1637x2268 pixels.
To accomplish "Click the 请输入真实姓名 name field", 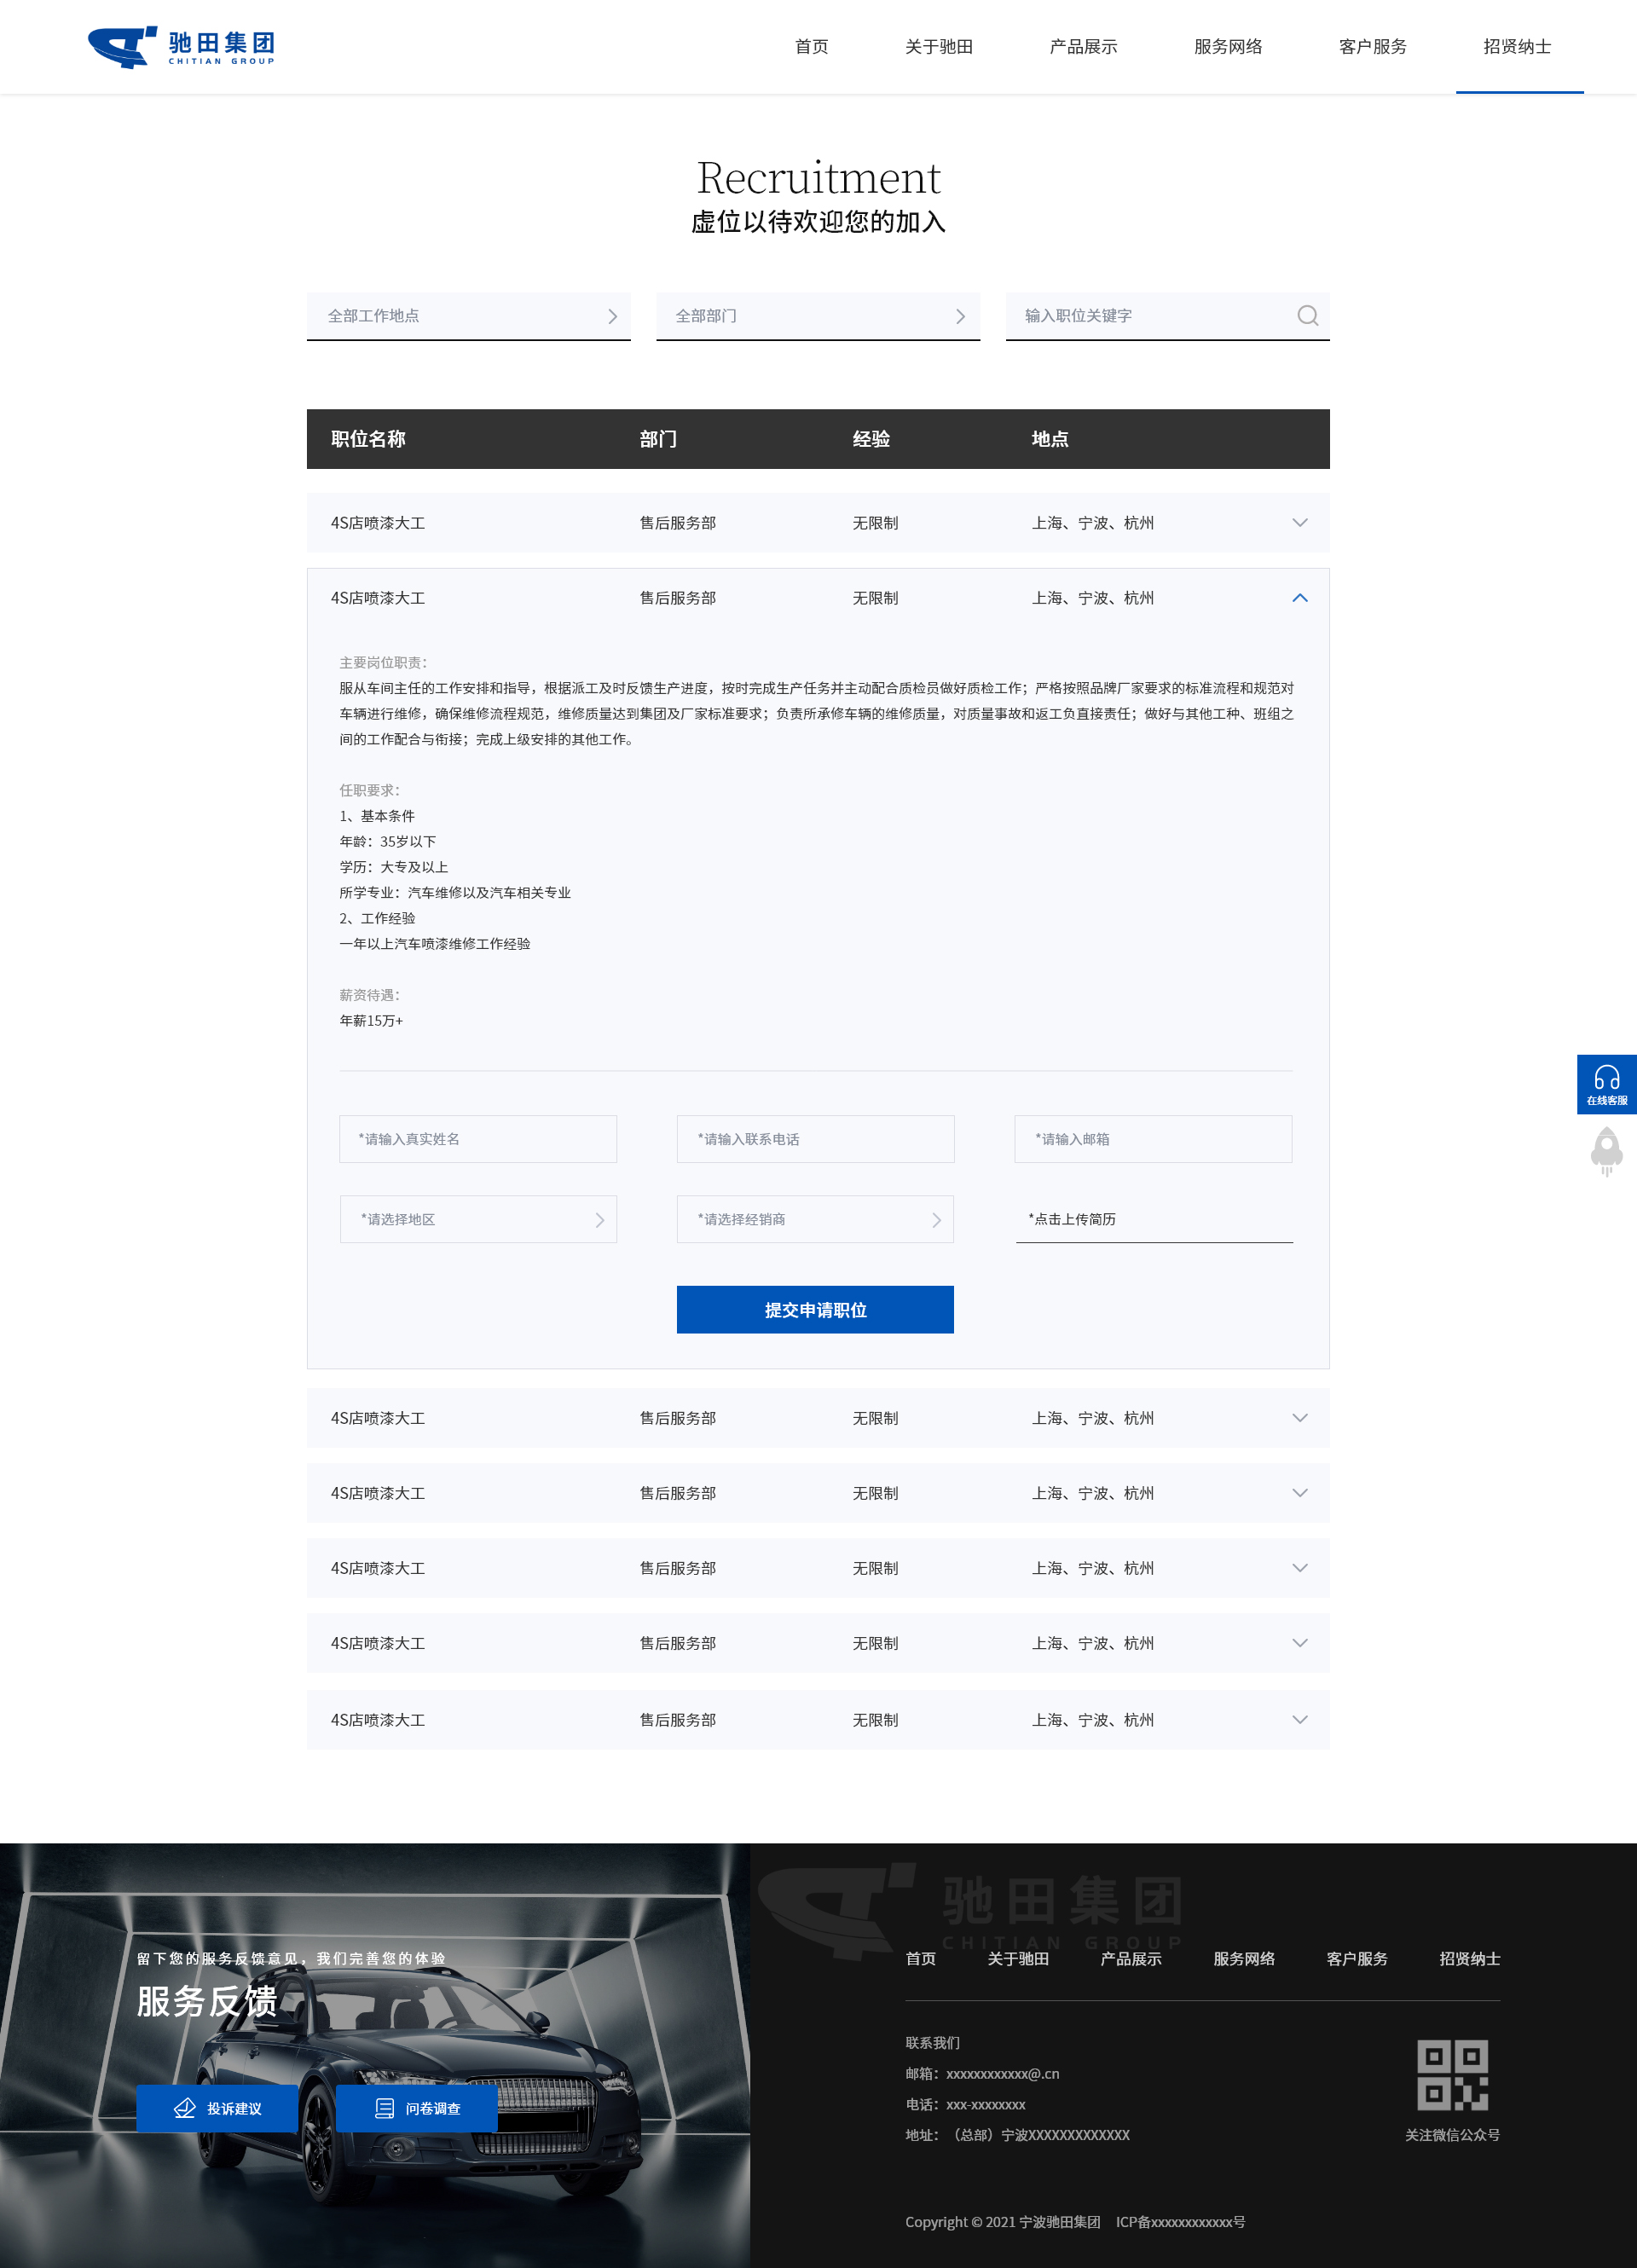I will (478, 1139).
